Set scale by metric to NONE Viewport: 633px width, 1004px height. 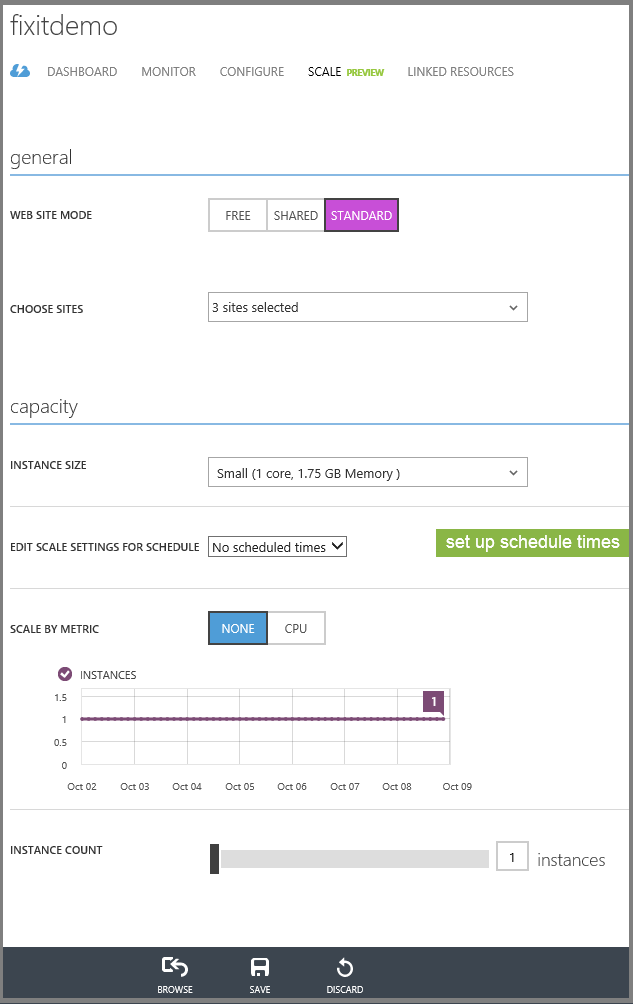(x=238, y=628)
